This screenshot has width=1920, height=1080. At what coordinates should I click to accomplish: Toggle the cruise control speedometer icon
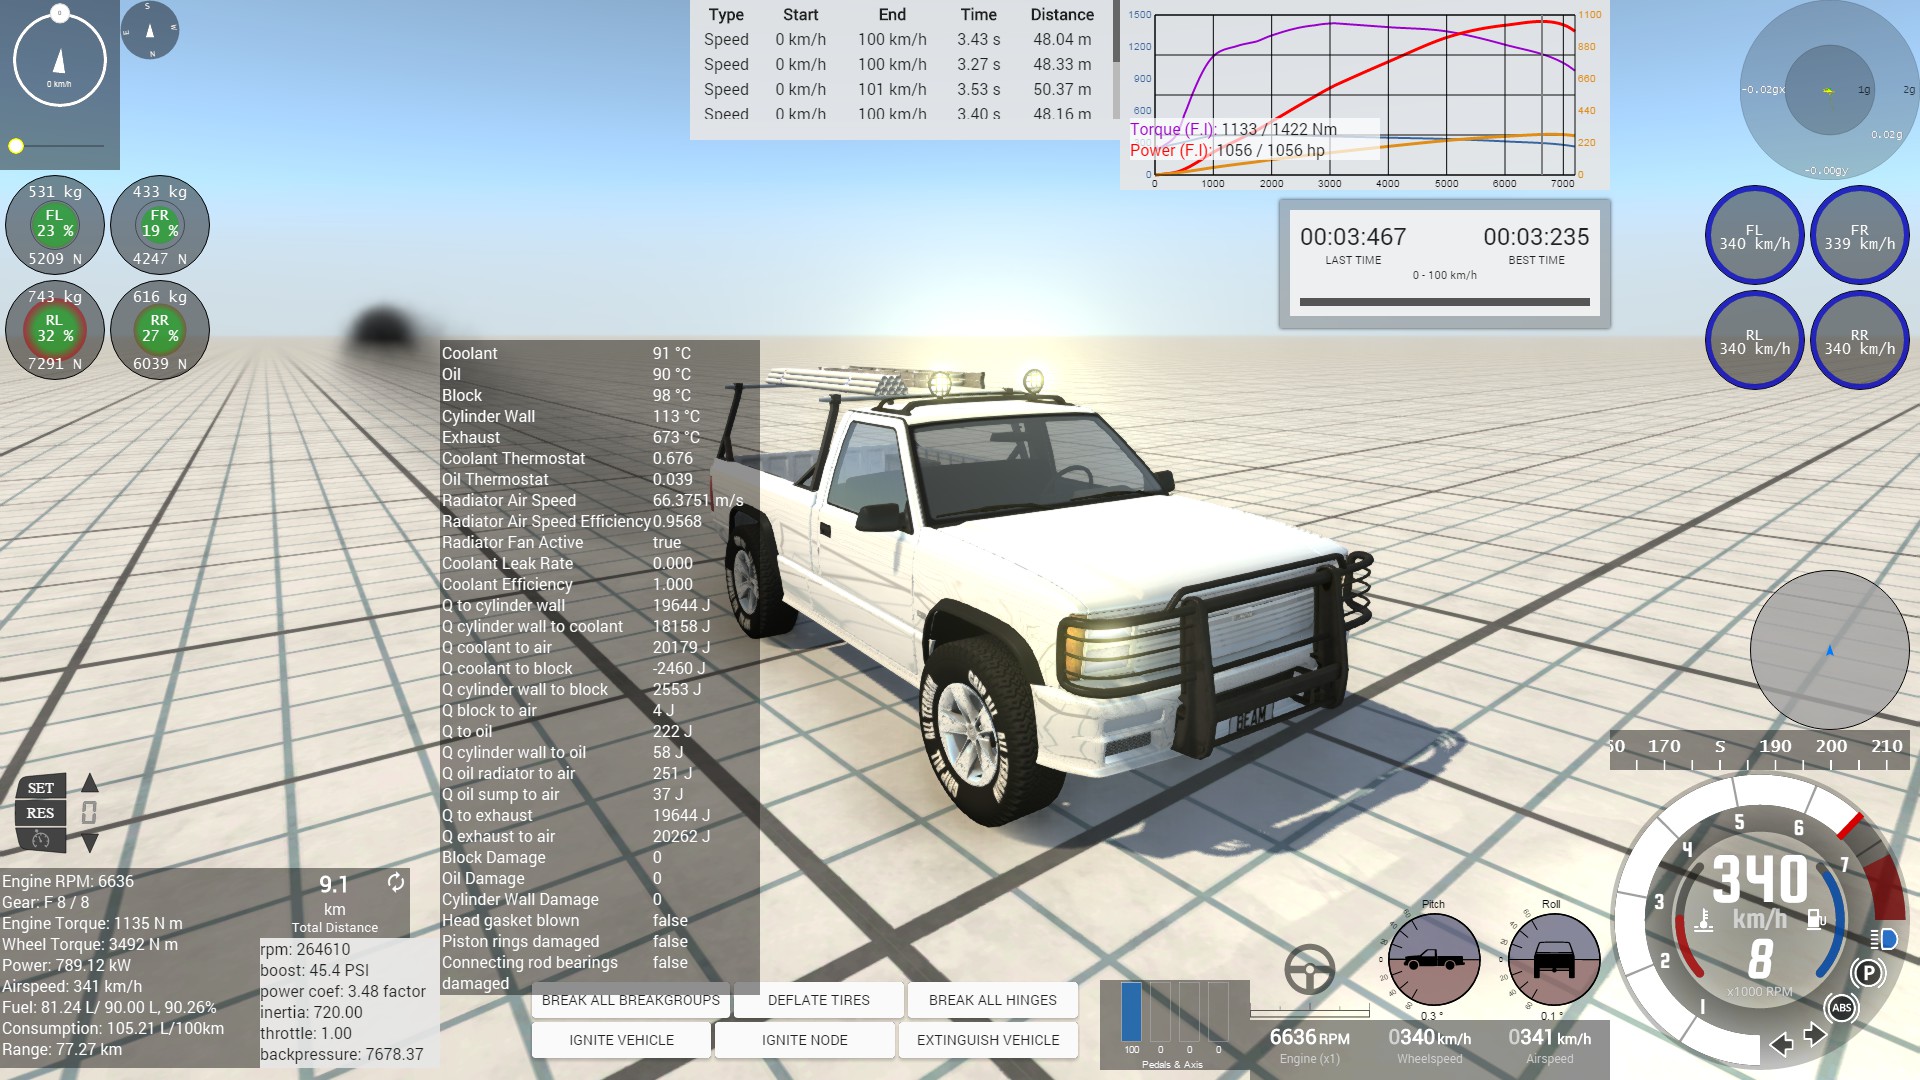point(41,840)
